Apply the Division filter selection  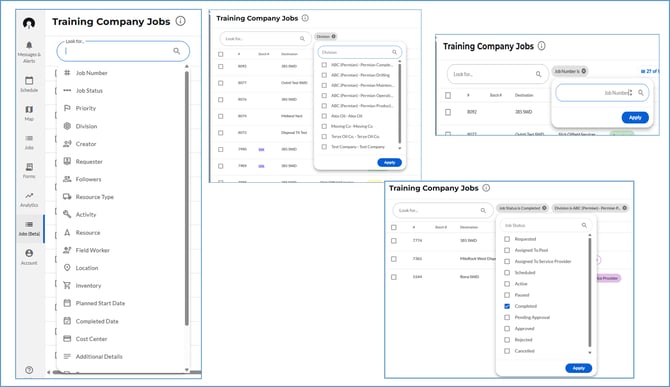(389, 162)
